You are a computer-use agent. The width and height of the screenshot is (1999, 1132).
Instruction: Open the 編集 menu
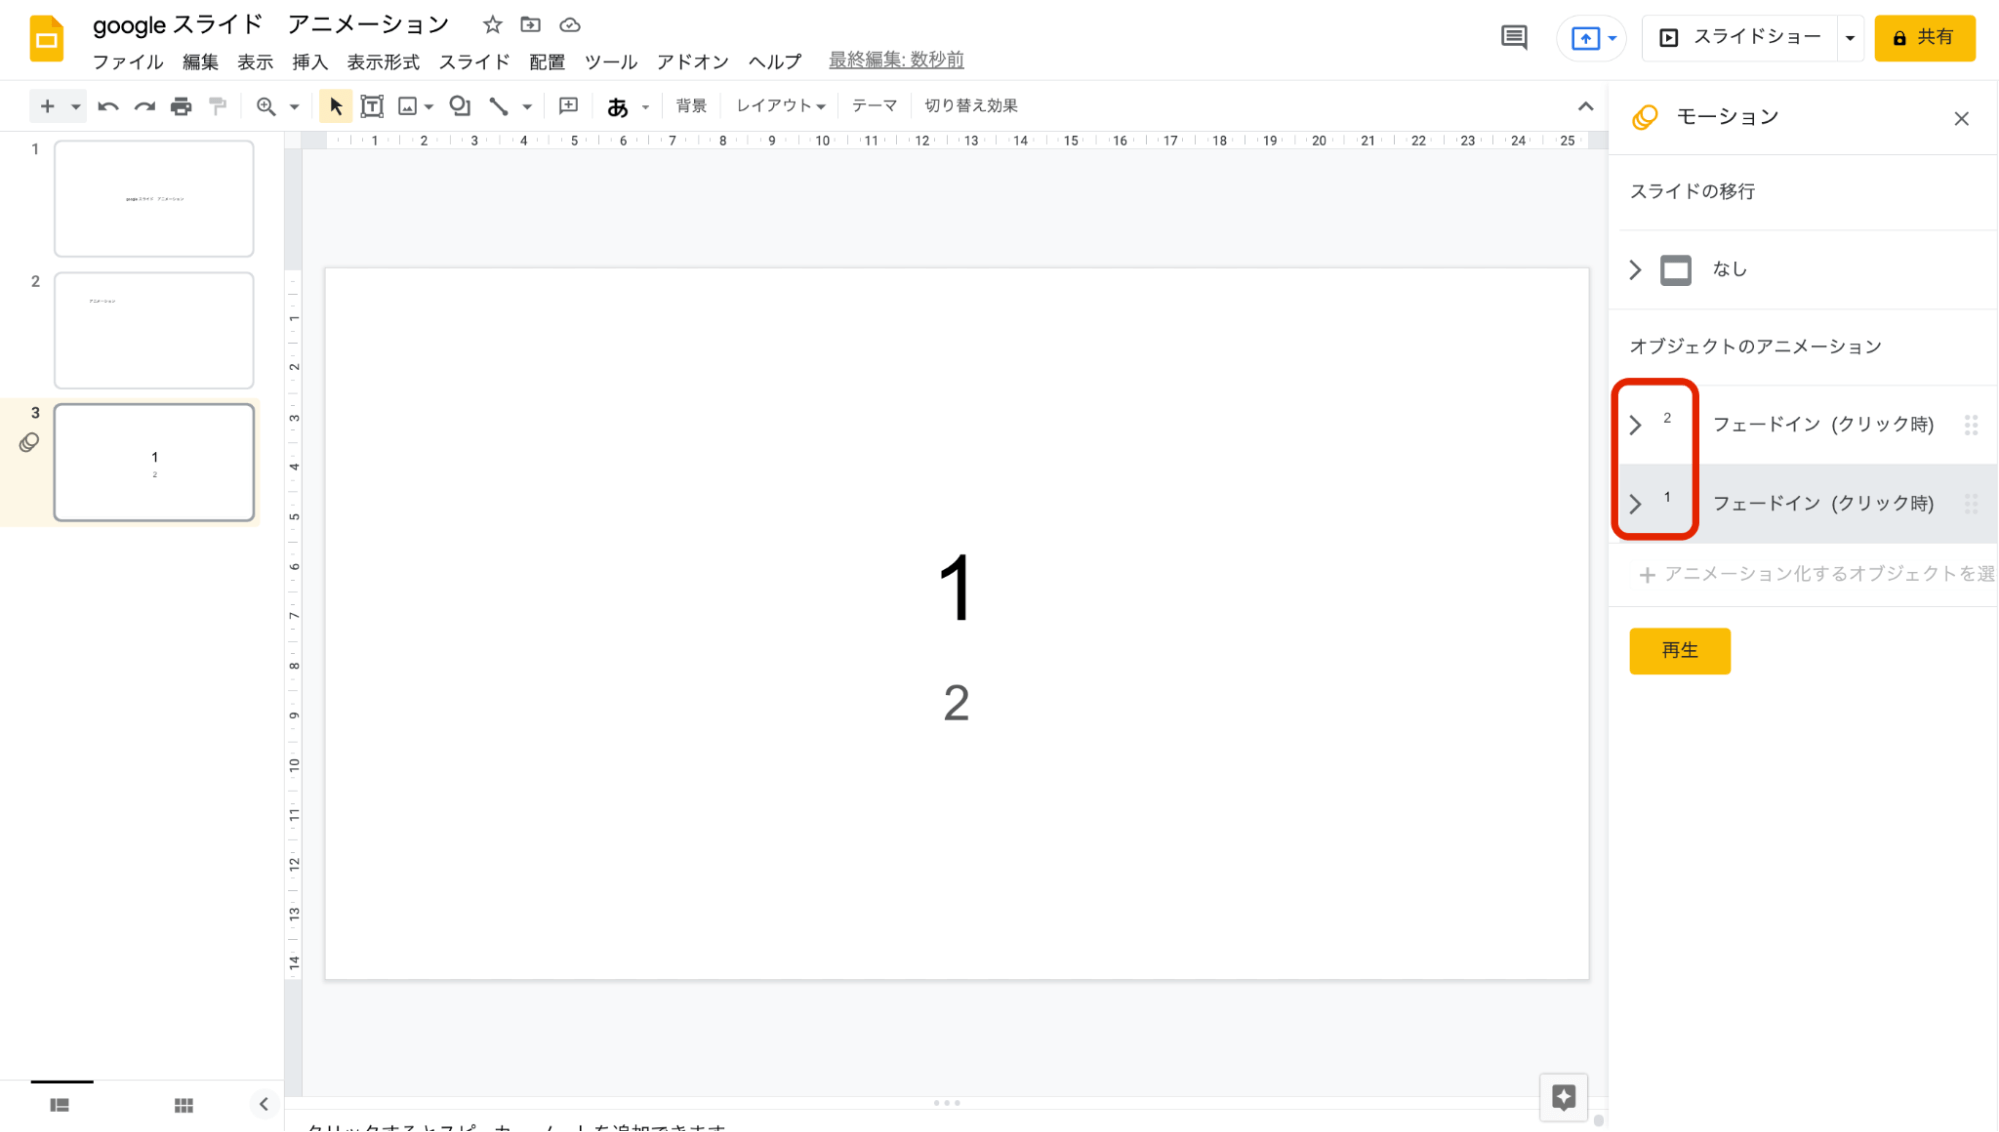tap(200, 62)
